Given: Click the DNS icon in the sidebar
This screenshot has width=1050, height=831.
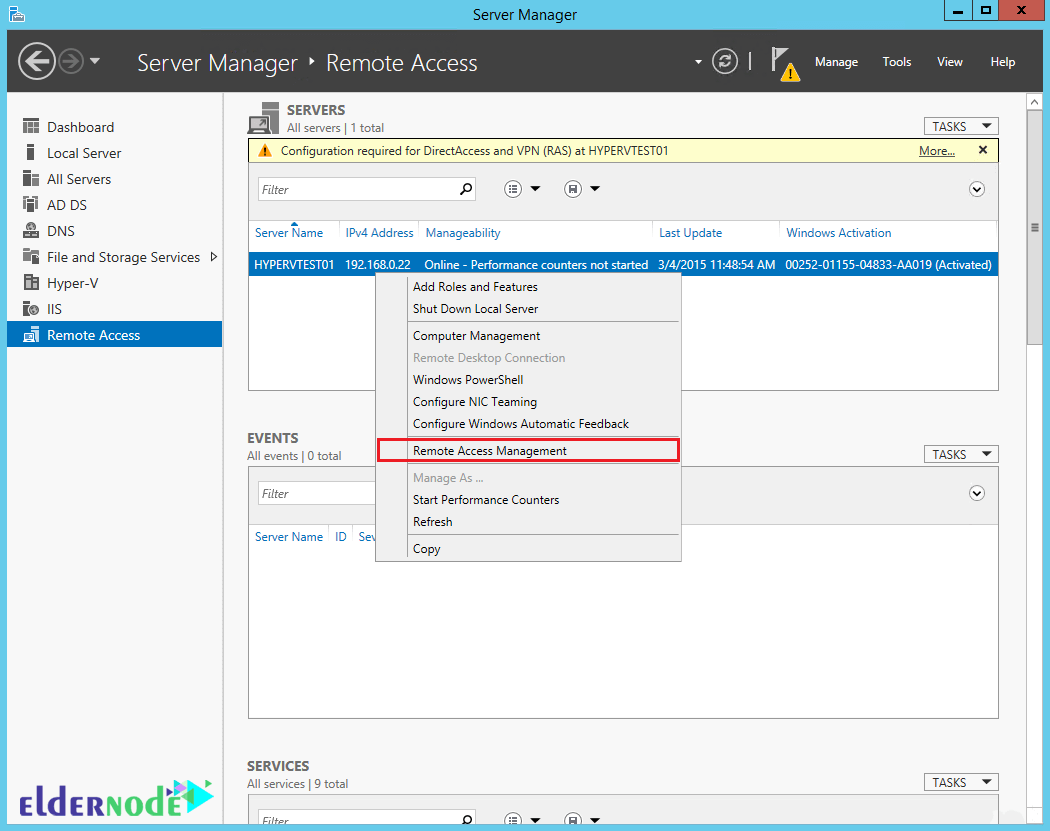Looking at the screenshot, I should pos(31,230).
